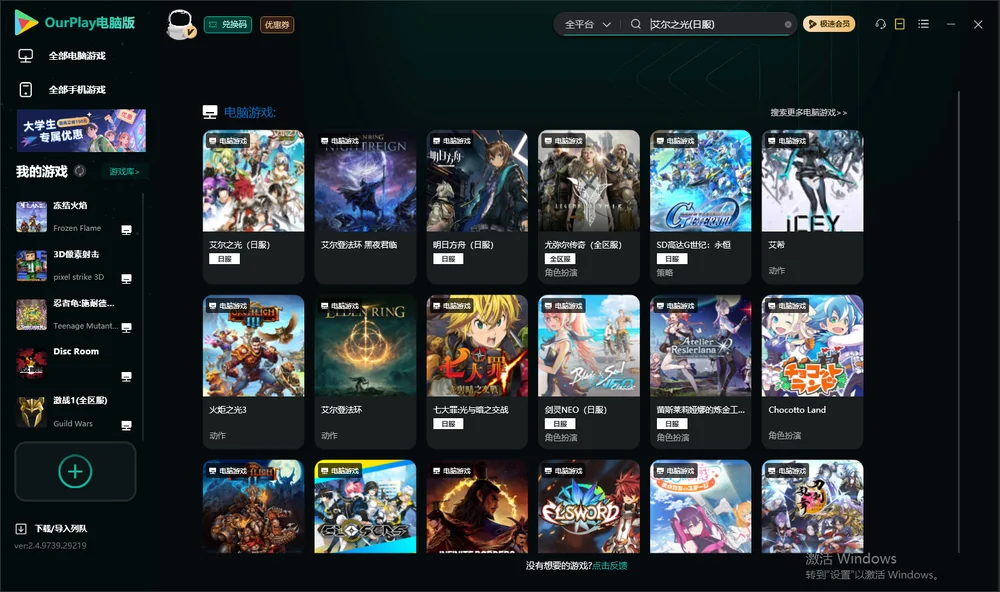Click the search magnifier icon
The width and height of the screenshot is (1000, 592).
635,24
